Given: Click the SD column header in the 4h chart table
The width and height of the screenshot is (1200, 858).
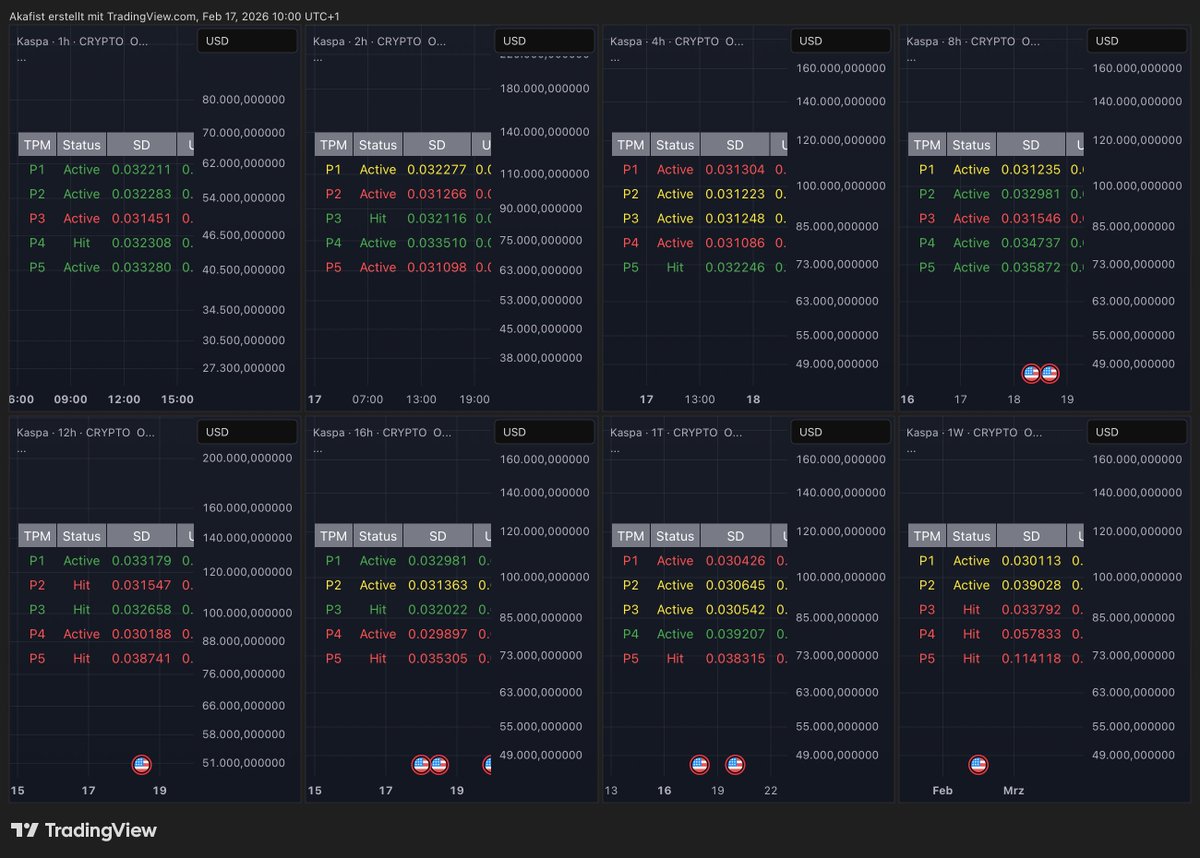Looking at the screenshot, I should [735, 145].
